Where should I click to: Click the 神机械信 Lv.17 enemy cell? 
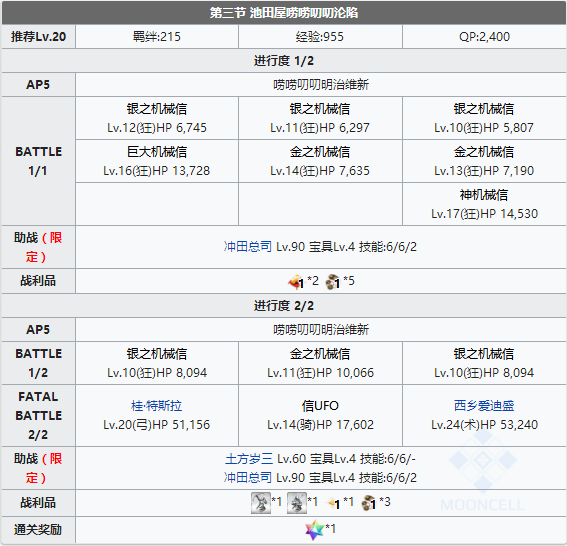tap(484, 204)
